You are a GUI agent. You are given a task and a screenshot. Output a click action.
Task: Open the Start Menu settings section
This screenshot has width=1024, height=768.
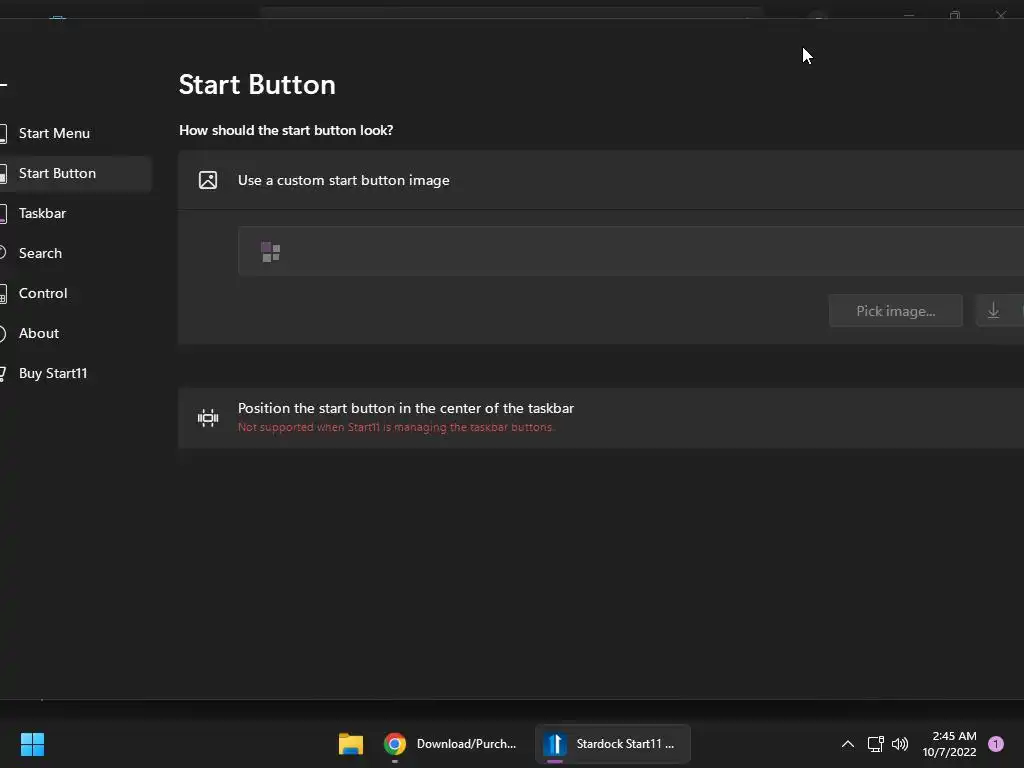pos(54,133)
